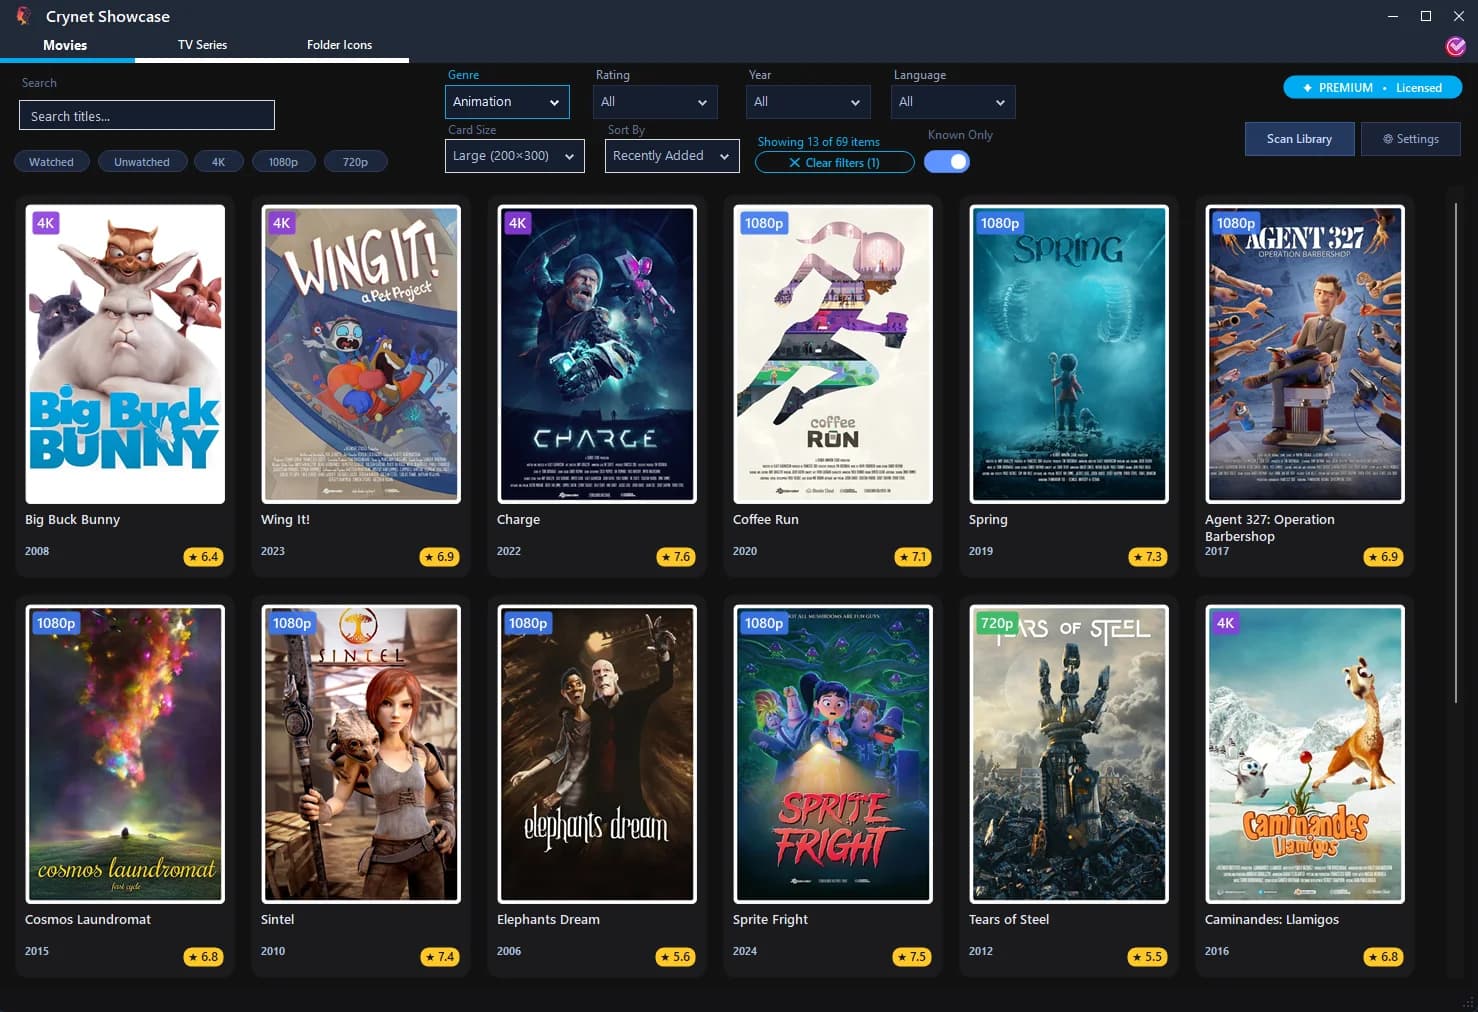Open the Card Size dropdown
Viewport: 1478px width, 1012px height.
(x=515, y=155)
